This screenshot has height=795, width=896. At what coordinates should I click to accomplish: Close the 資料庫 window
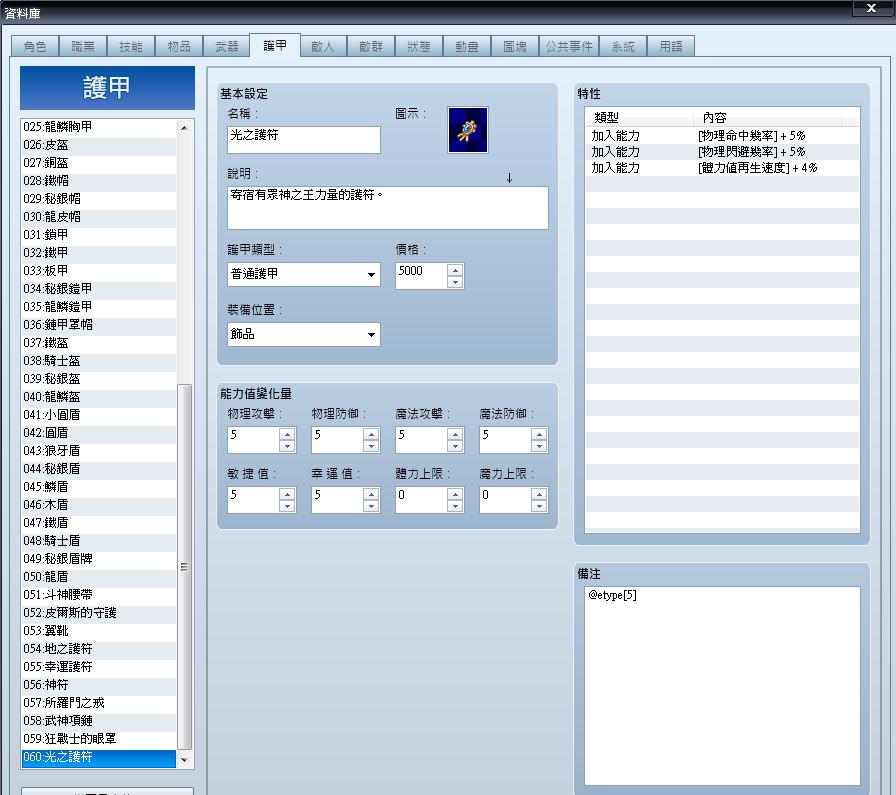[x=871, y=8]
